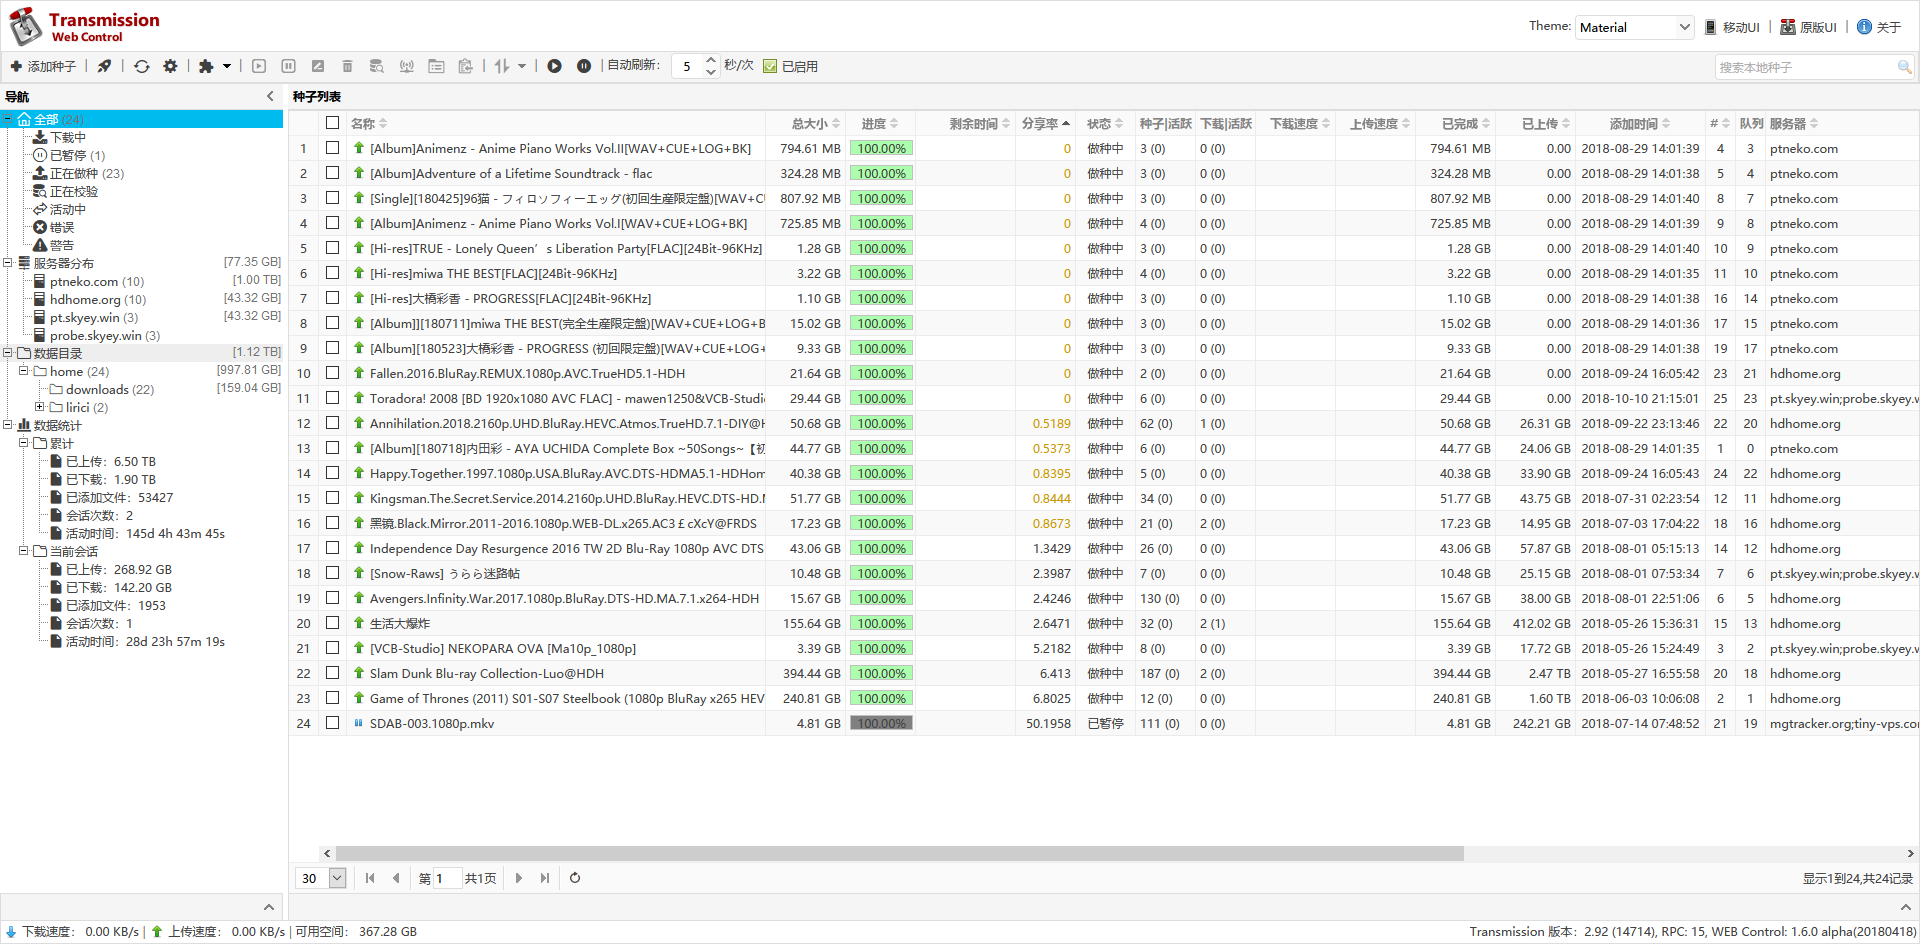Click the rocket icon in the toolbar
This screenshot has height=944, width=1920.
point(104,66)
